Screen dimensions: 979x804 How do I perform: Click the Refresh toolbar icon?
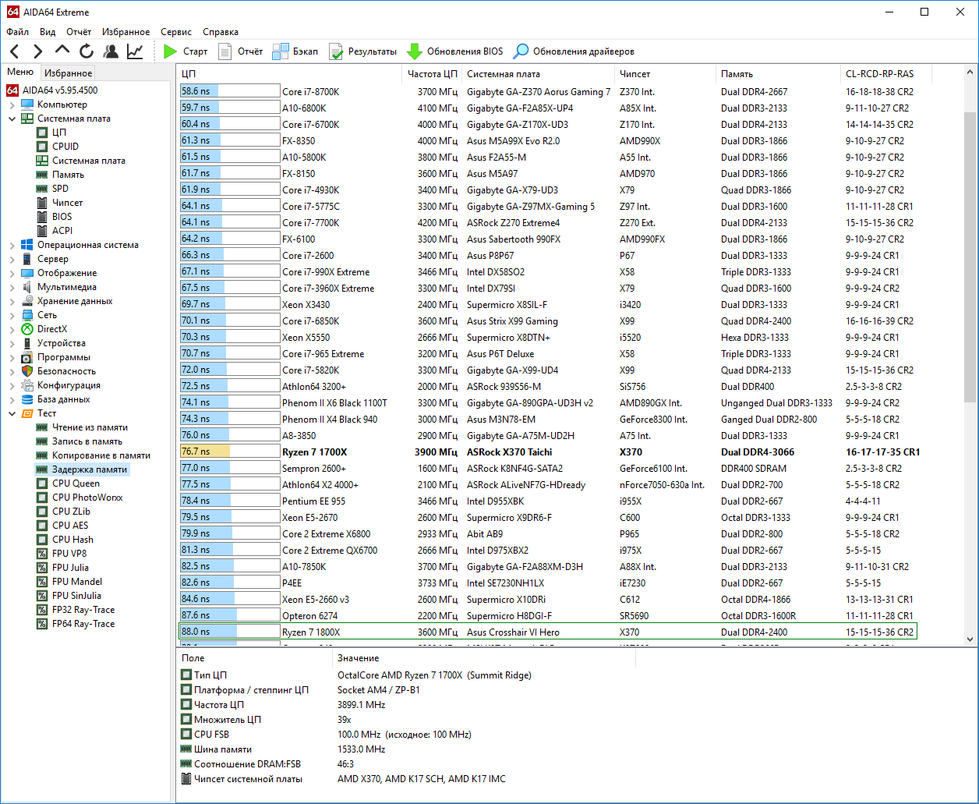point(87,51)
